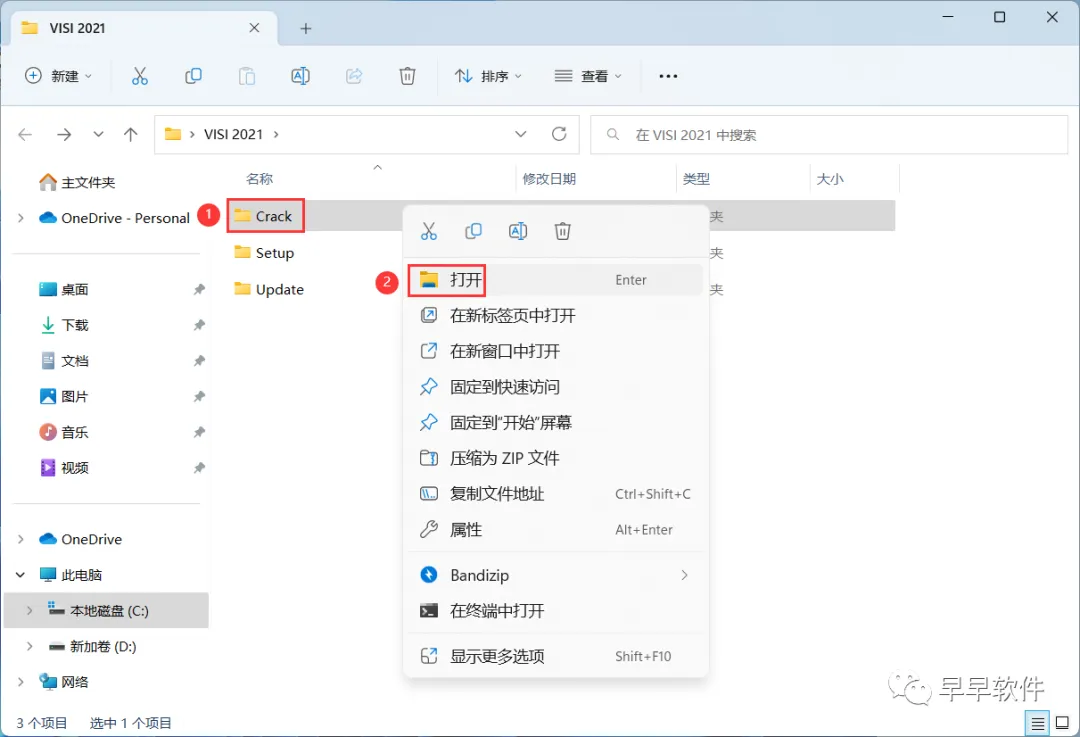Select the Setup folder
The image size is (1080, 737).
tap(264, 253)
